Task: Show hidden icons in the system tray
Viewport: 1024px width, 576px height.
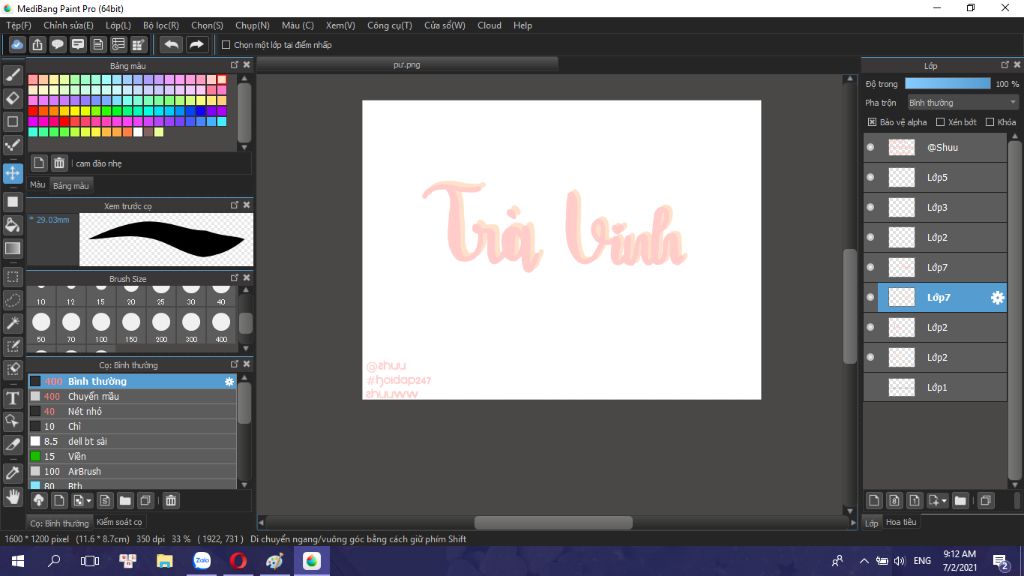Action: (x=864, y=561)
